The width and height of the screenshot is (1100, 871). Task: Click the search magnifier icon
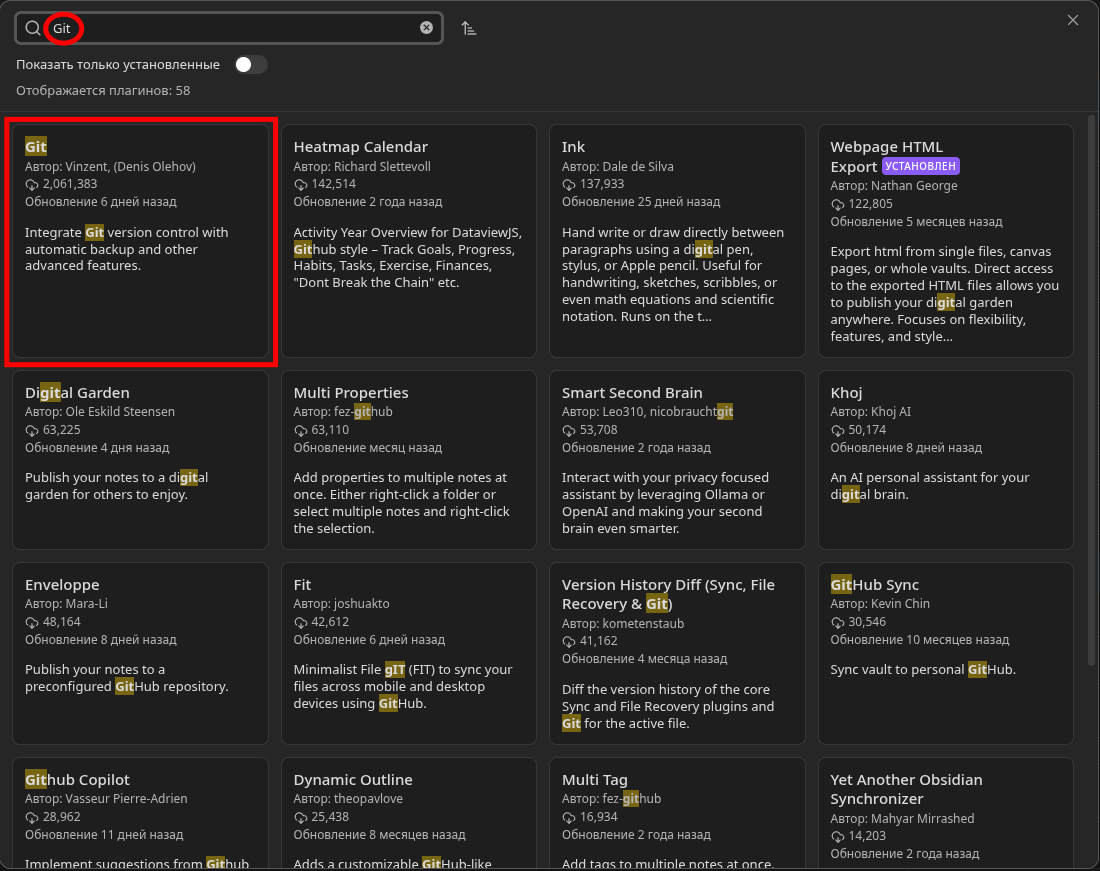(x=33, y=28)
